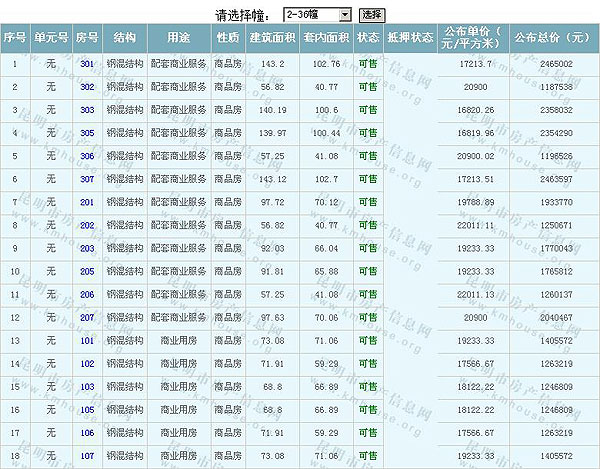Image resolution: width=600 pixels, height=469 pixels.
Task: Click room 206 link
Action: (87, 294)
